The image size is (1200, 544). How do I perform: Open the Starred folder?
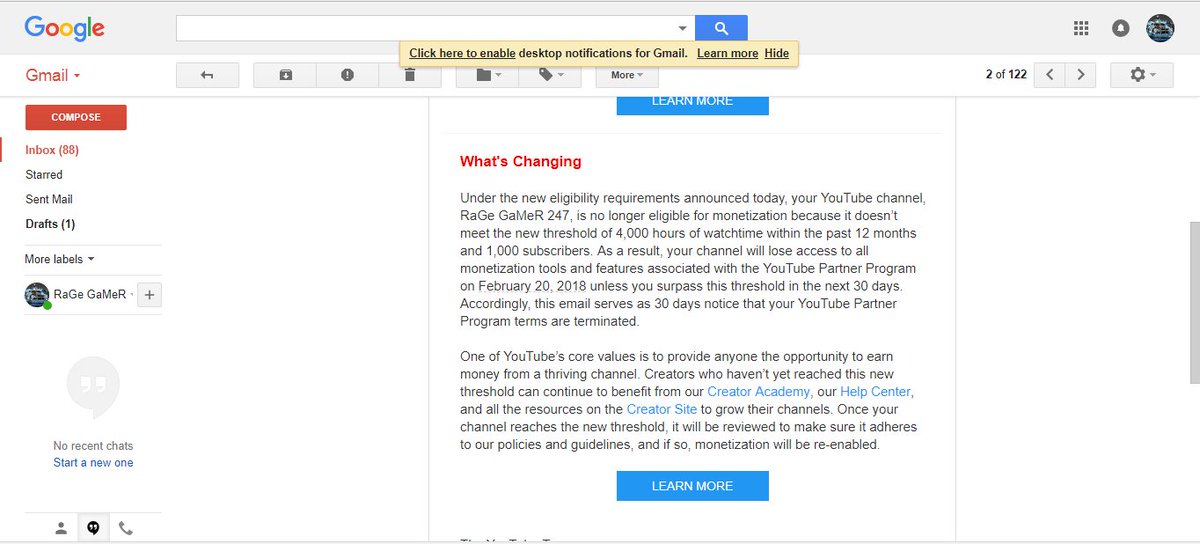point(44,174)
